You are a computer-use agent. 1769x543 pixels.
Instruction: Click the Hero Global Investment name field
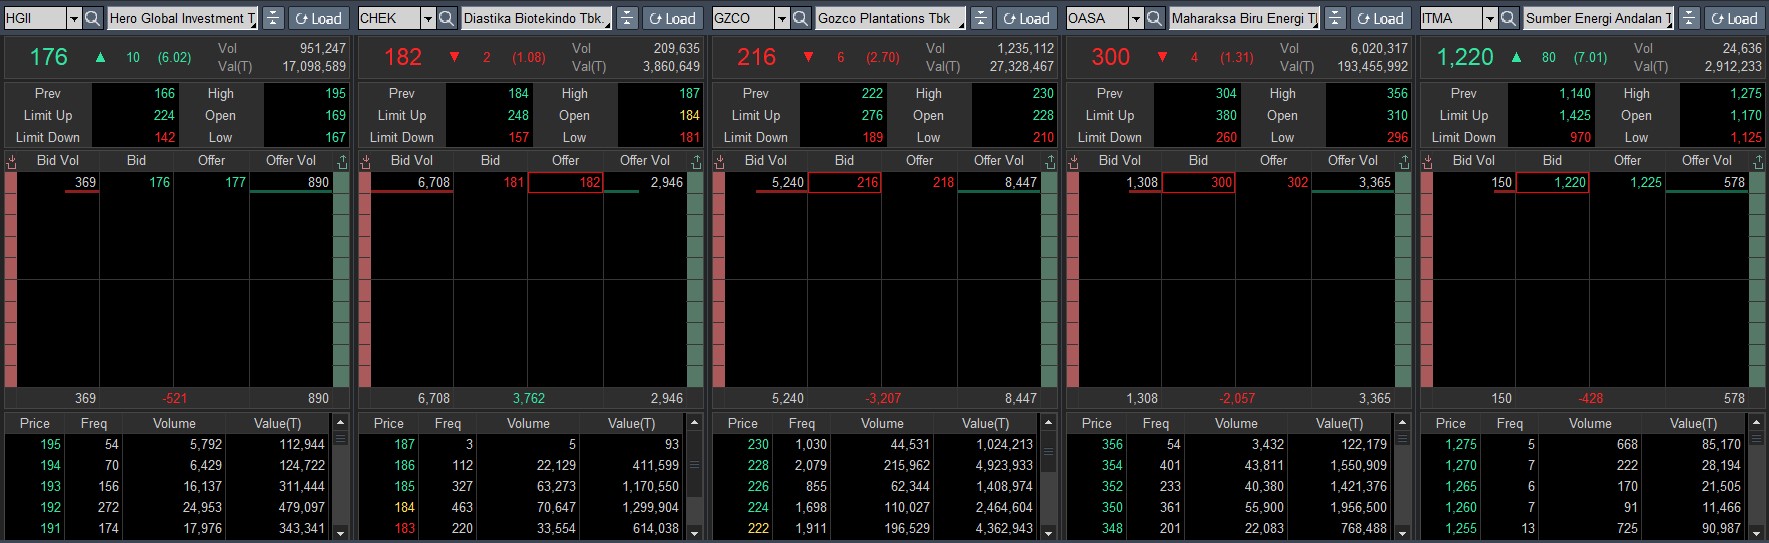click(181, 18)
